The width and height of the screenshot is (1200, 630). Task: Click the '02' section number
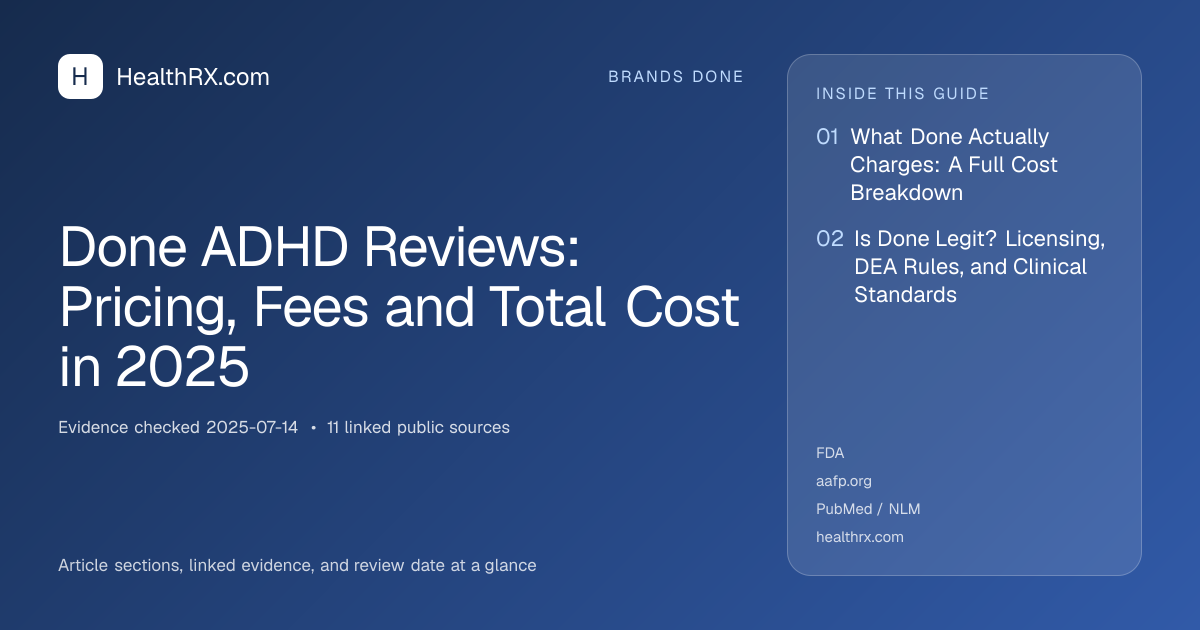pyautogui.click(x=830, y=239)
